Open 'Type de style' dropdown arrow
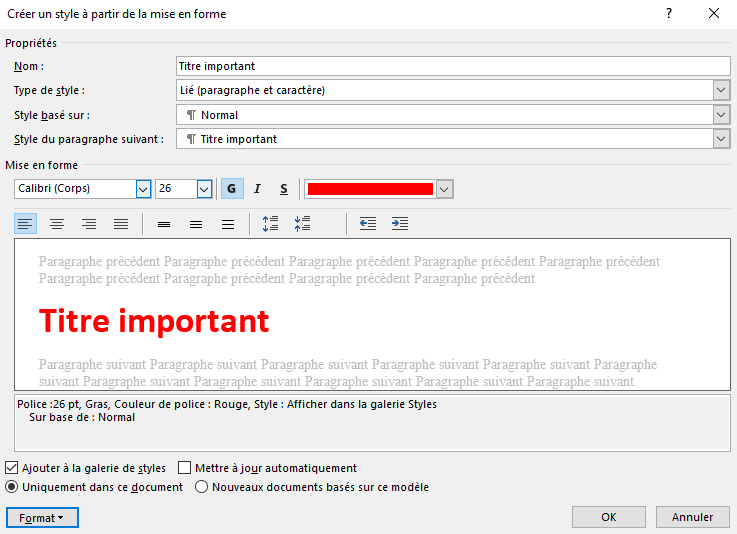This screenshot has height=534, width=737. [x=721, y=90]
